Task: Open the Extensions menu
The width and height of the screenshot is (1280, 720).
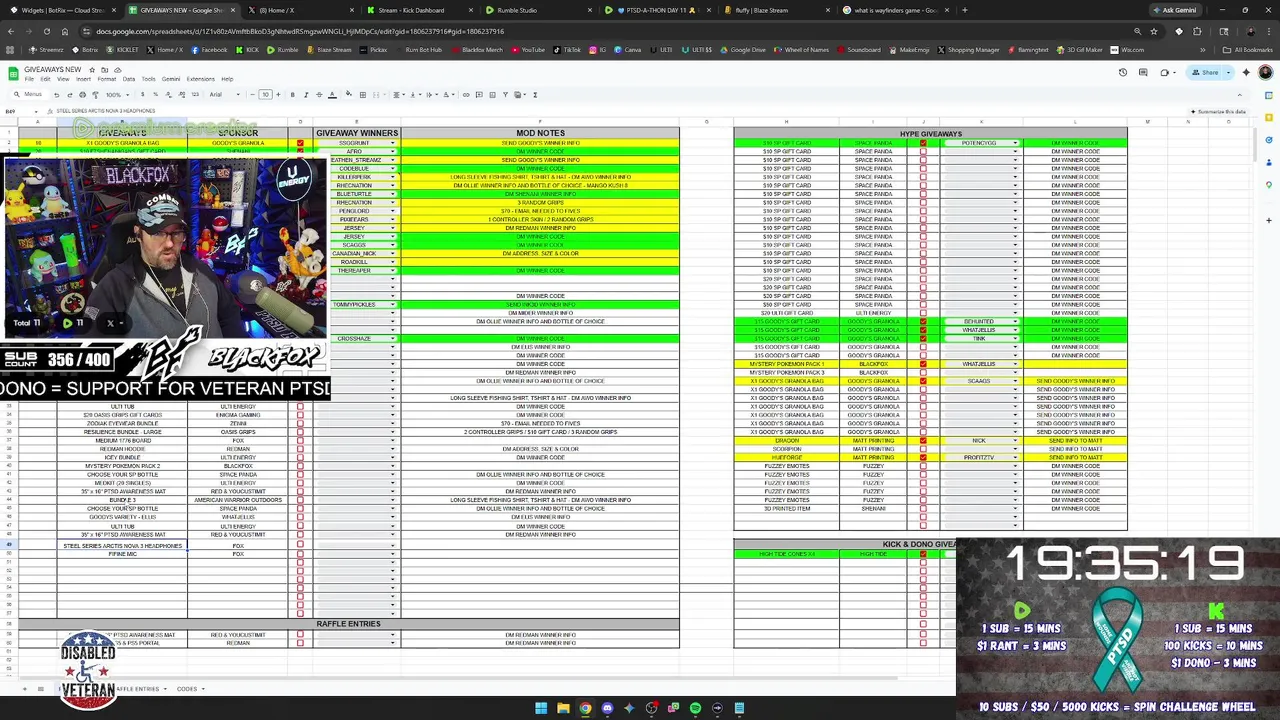Action: [x=200, y=79]
